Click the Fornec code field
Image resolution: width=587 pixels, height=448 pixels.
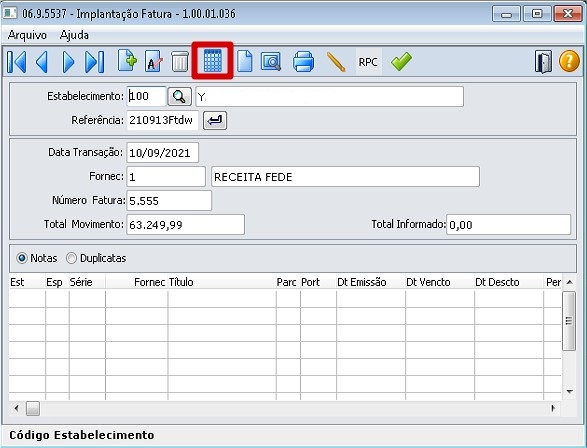coord(166,177)
